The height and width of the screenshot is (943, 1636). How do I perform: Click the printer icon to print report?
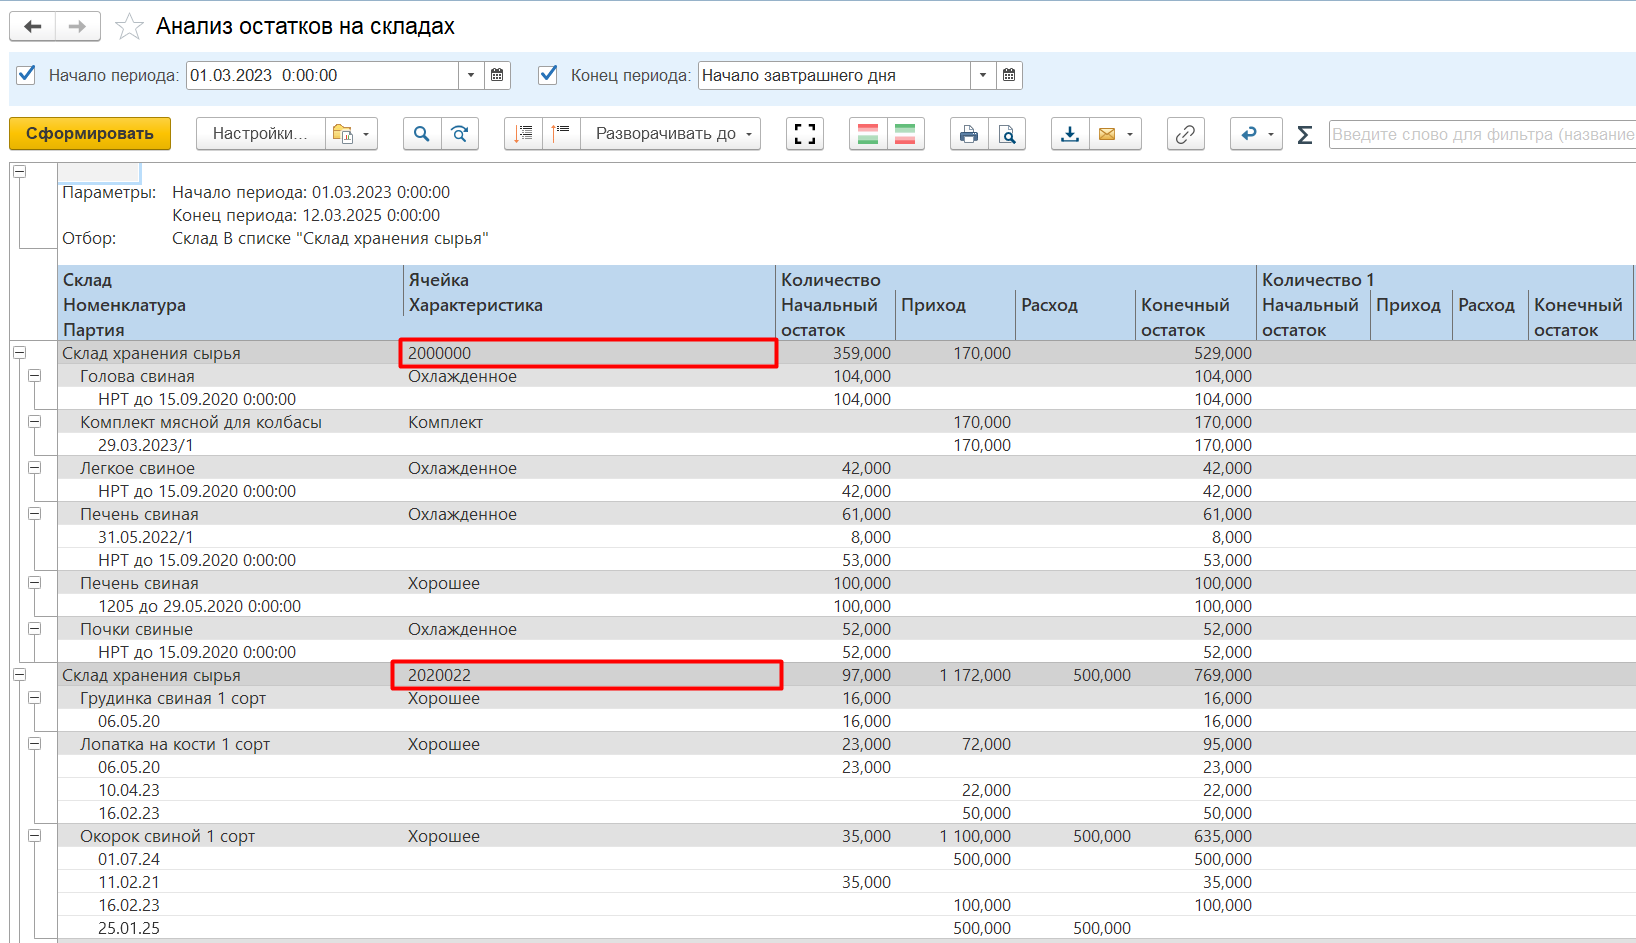point(968,134)
